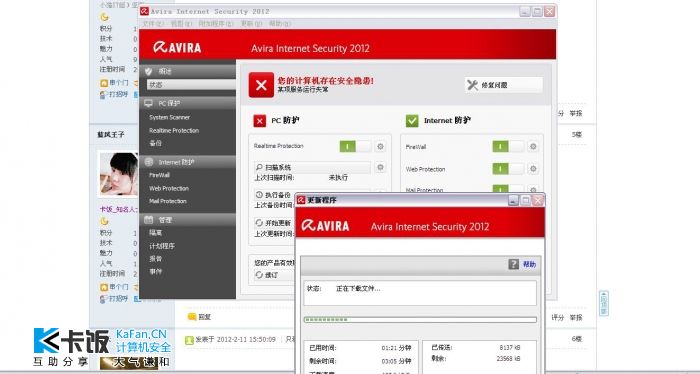Open the 附加程序 menu in Avira
Viewport: 700px width, 374px height.
[216, 24]
